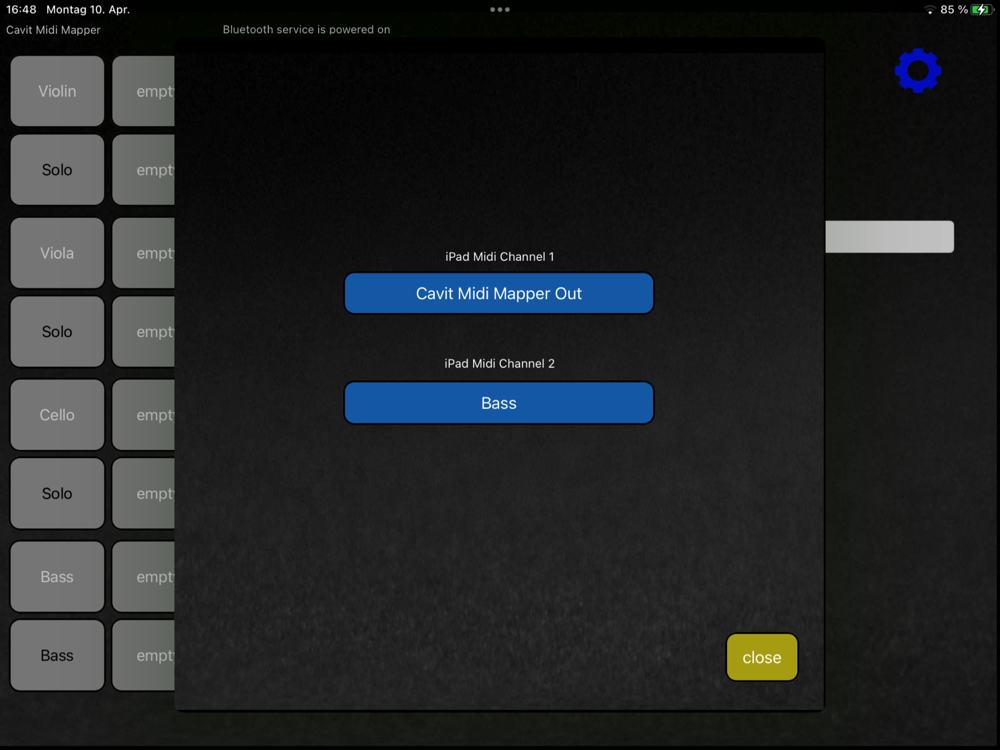The height and width of the screenshot is (750, 1000).
Task: Choose the Cavit Midi Mapper Out port button
Action: click(499, 293)
